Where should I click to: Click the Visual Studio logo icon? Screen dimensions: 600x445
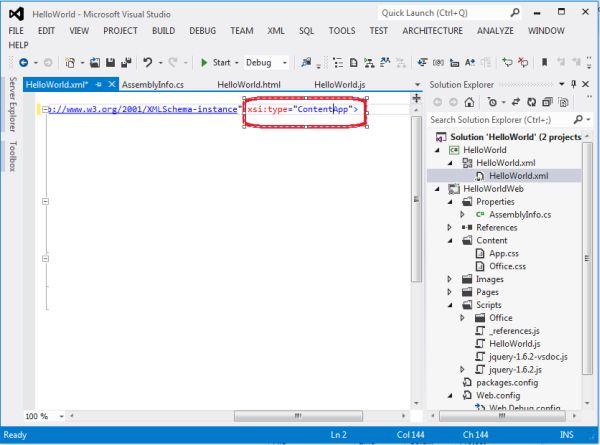(x=16, y=14)
